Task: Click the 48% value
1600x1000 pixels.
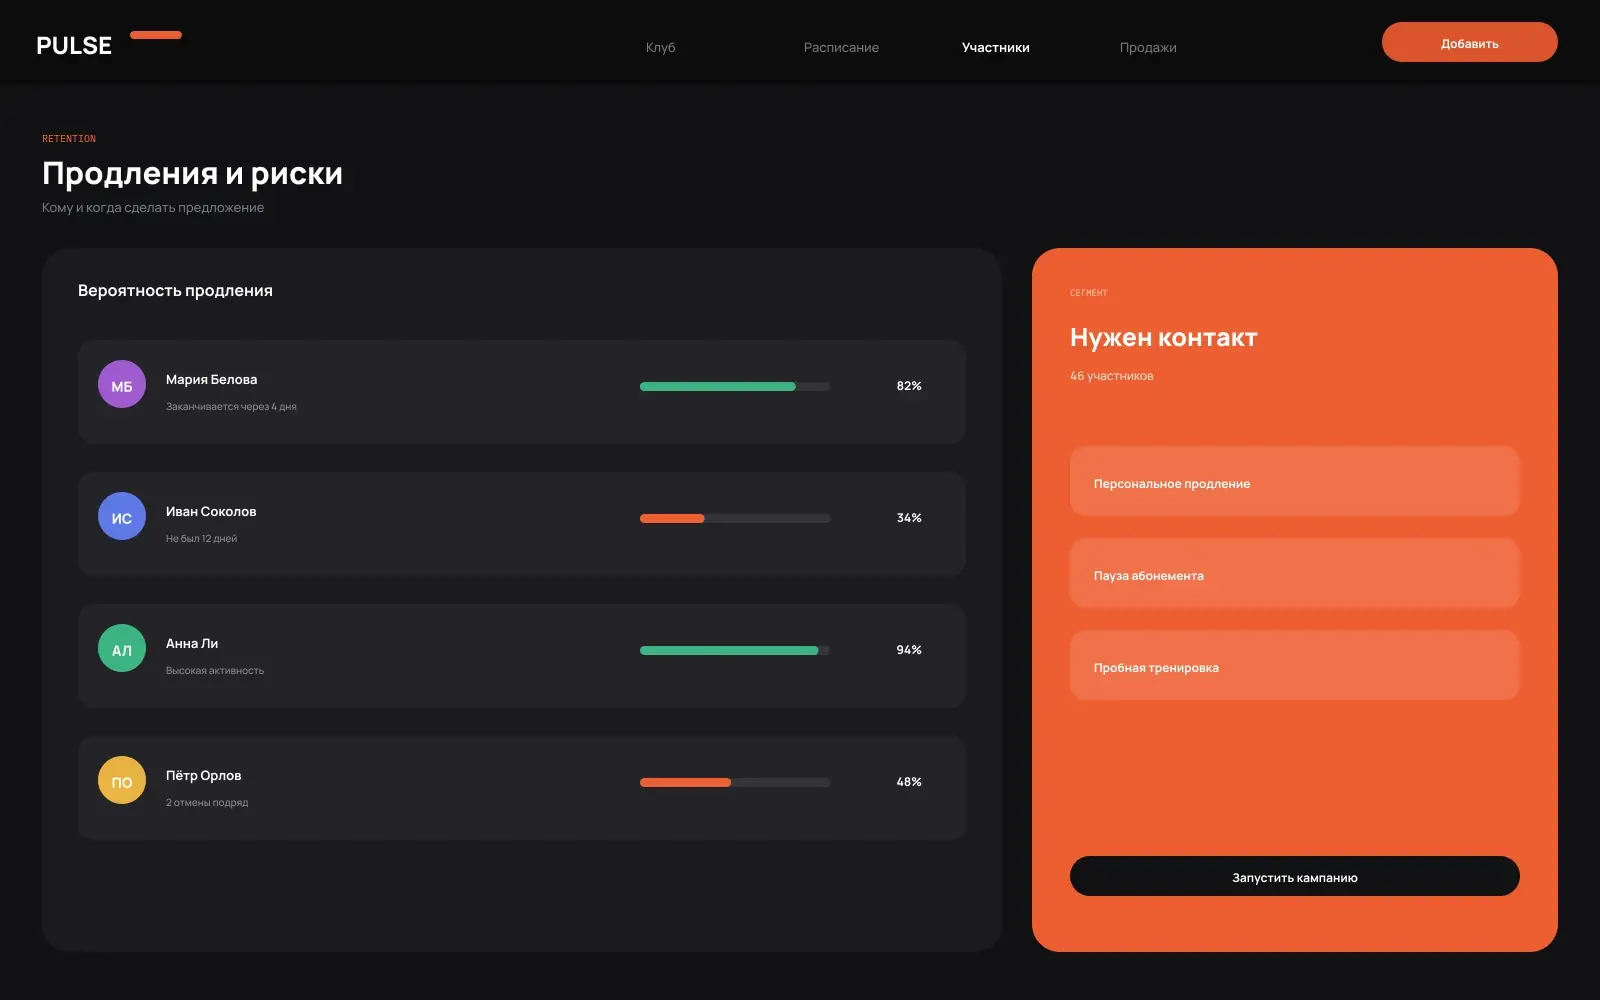Action: pyautogui.click(x=909, y=781)
